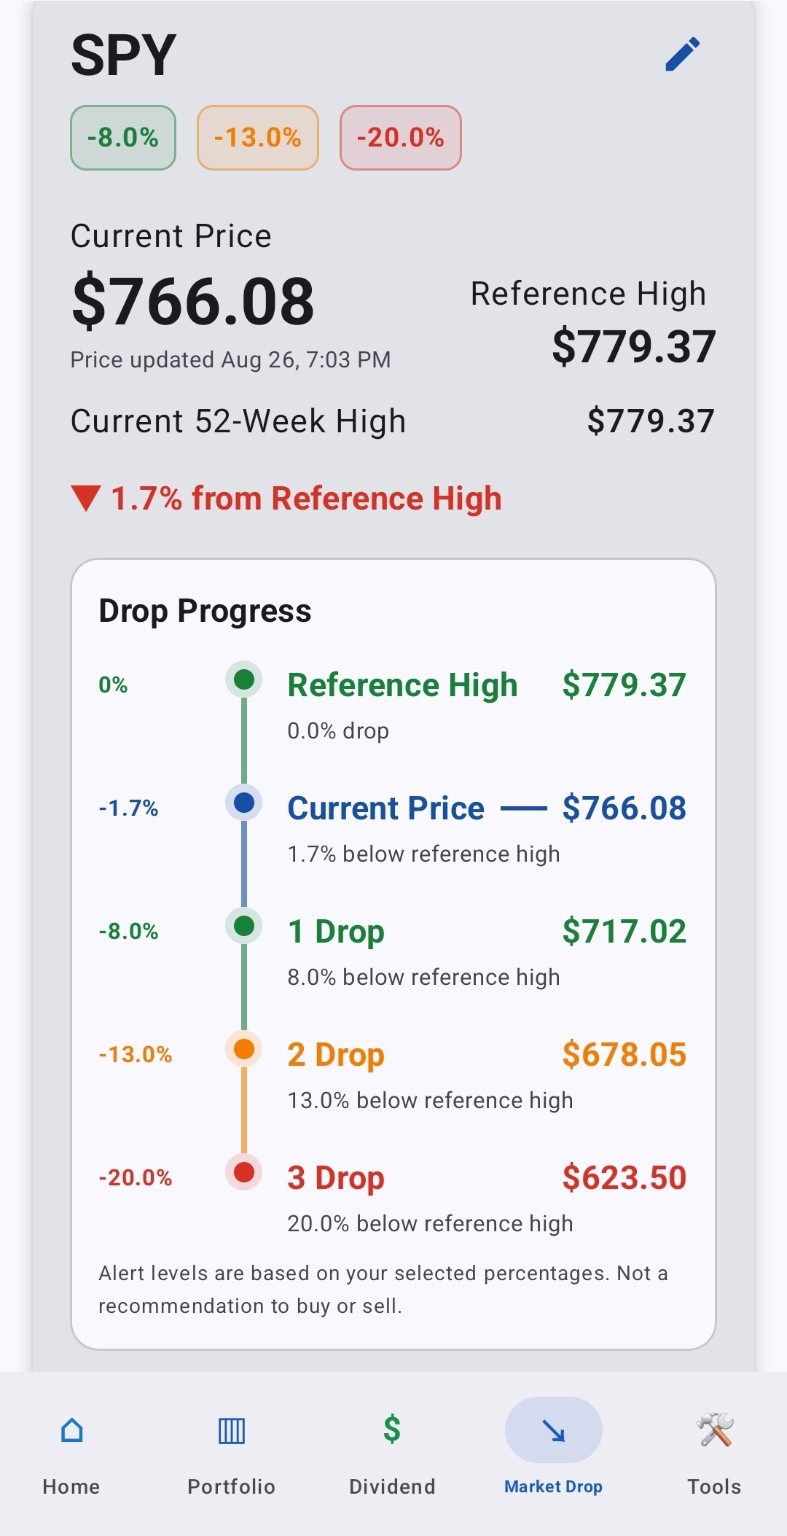Tap the blue Current Price timeline dot
787x1536 pixels.
tap(244, 803)
